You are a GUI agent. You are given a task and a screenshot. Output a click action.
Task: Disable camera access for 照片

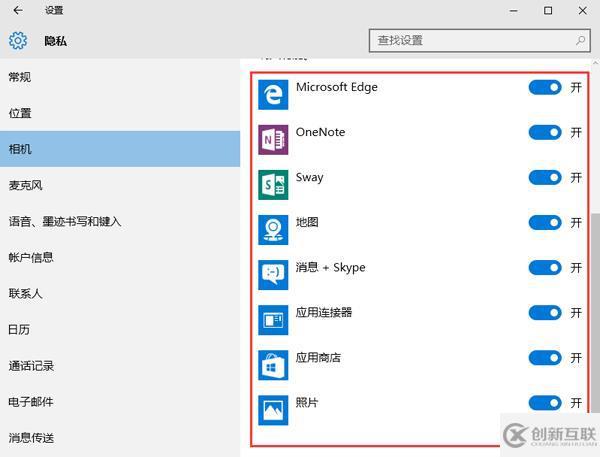[x=545, y=403]
